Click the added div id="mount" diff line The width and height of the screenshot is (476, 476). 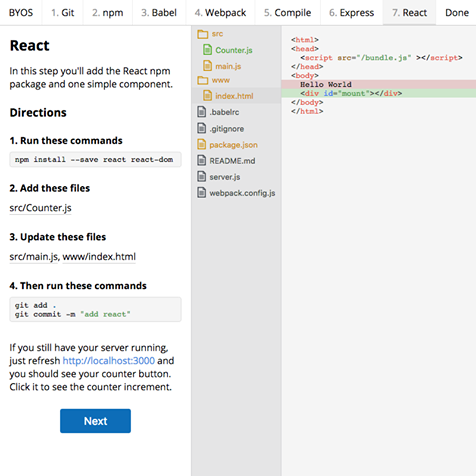[x=378, y=93]
